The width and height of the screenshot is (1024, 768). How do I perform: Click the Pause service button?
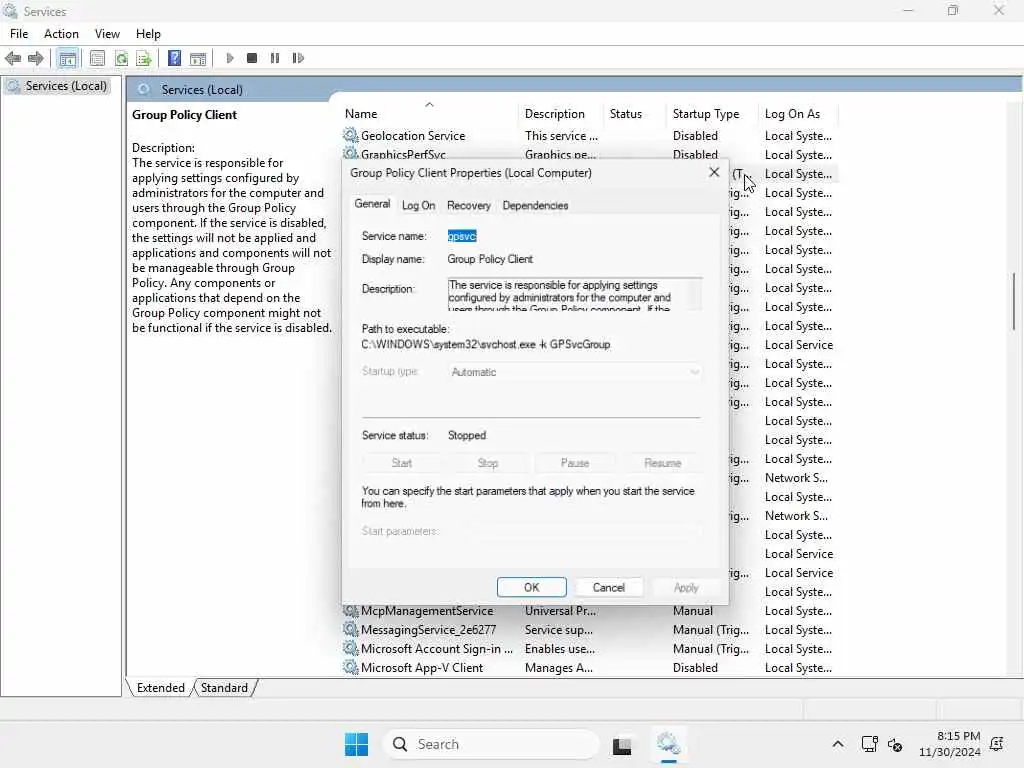pos(575,463)
